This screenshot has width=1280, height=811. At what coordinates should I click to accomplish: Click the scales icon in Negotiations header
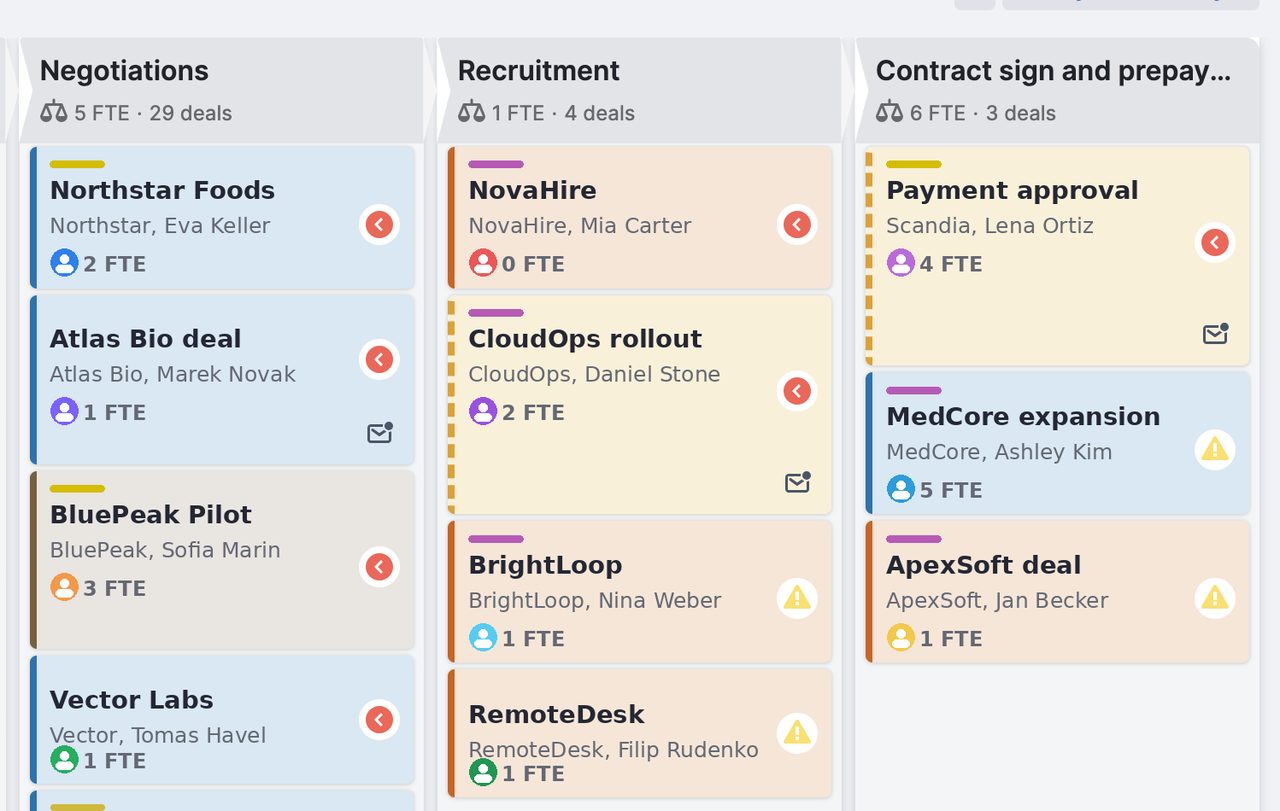(54, 112)
